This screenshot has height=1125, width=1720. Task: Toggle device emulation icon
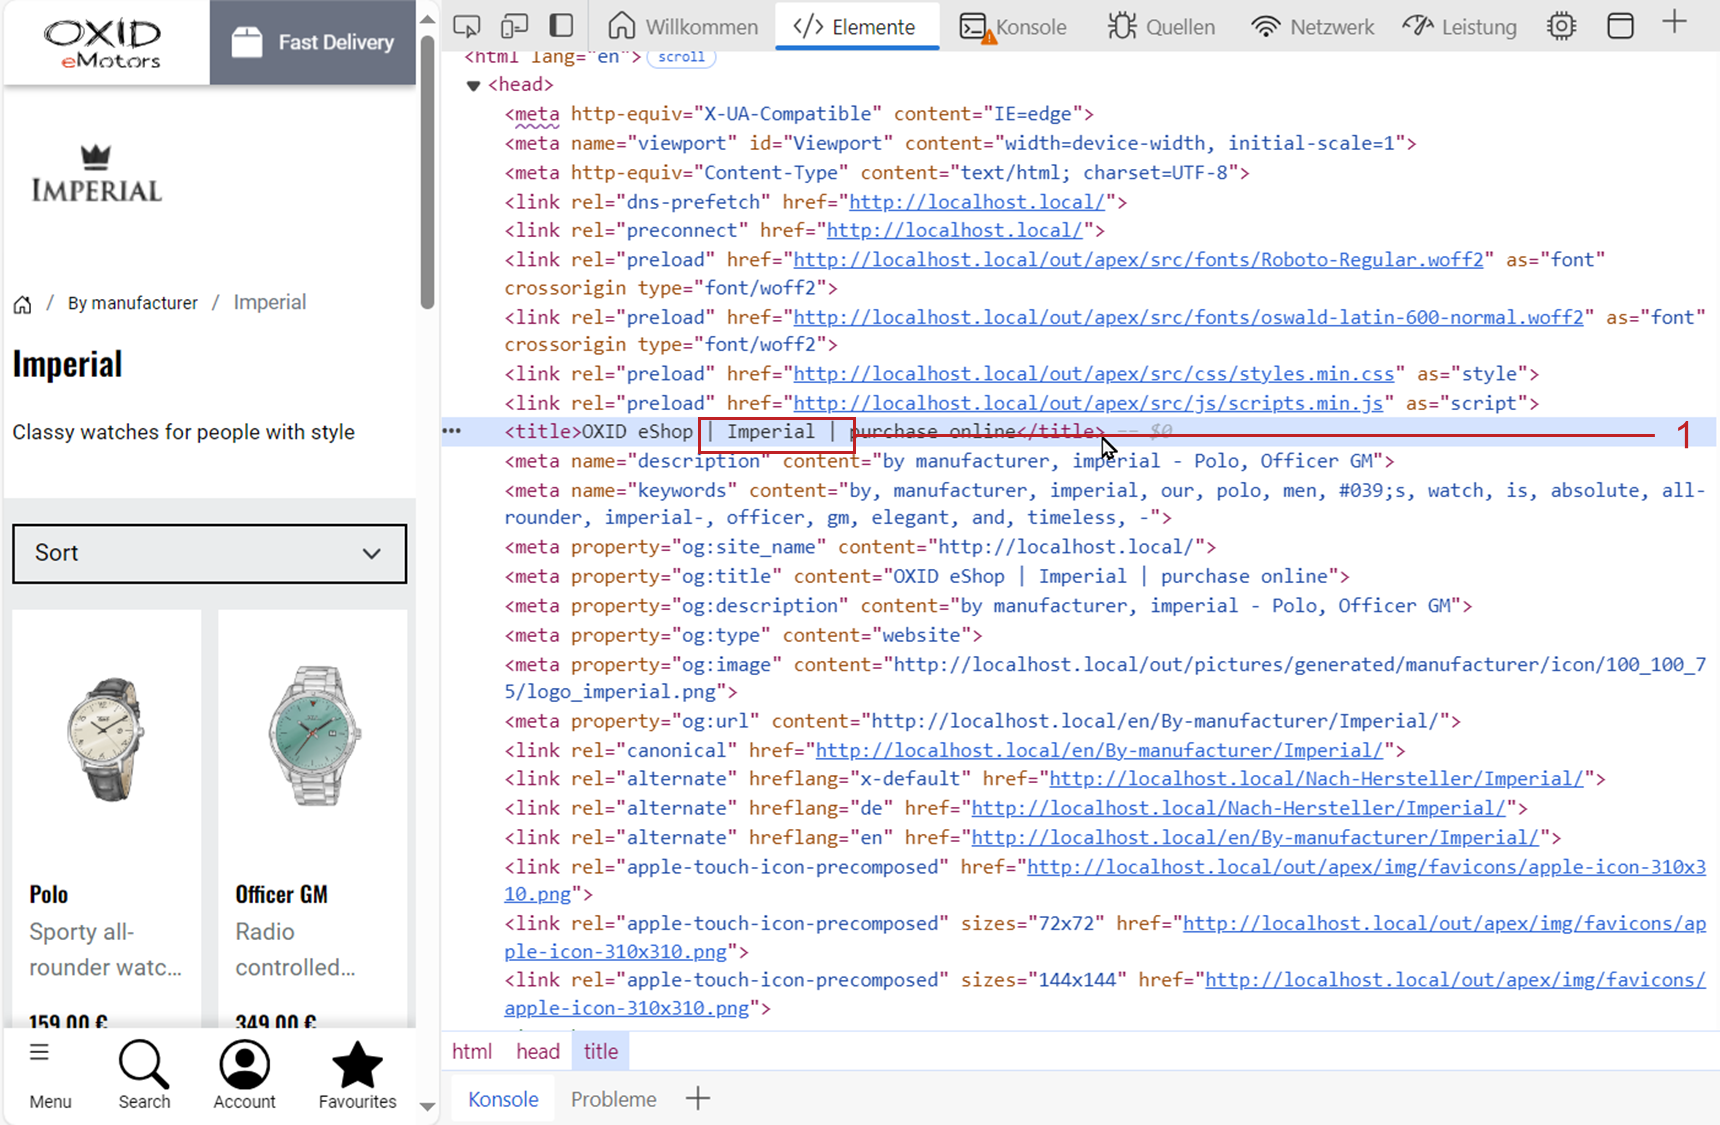(x=514, y=26)
